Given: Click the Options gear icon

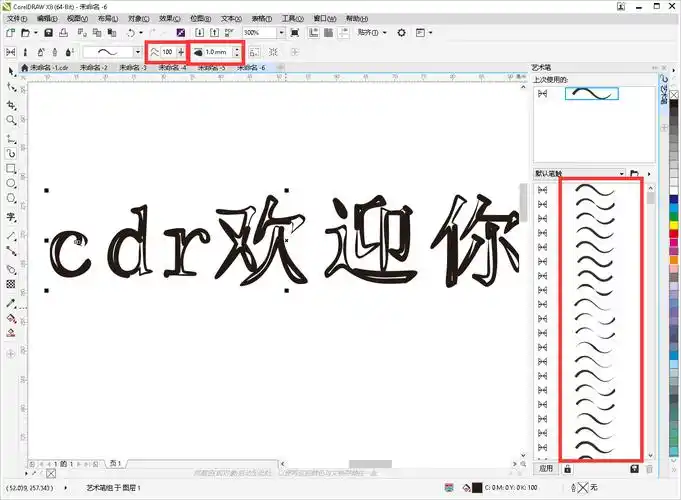Looking at the screenshot, I should point(402,33).
